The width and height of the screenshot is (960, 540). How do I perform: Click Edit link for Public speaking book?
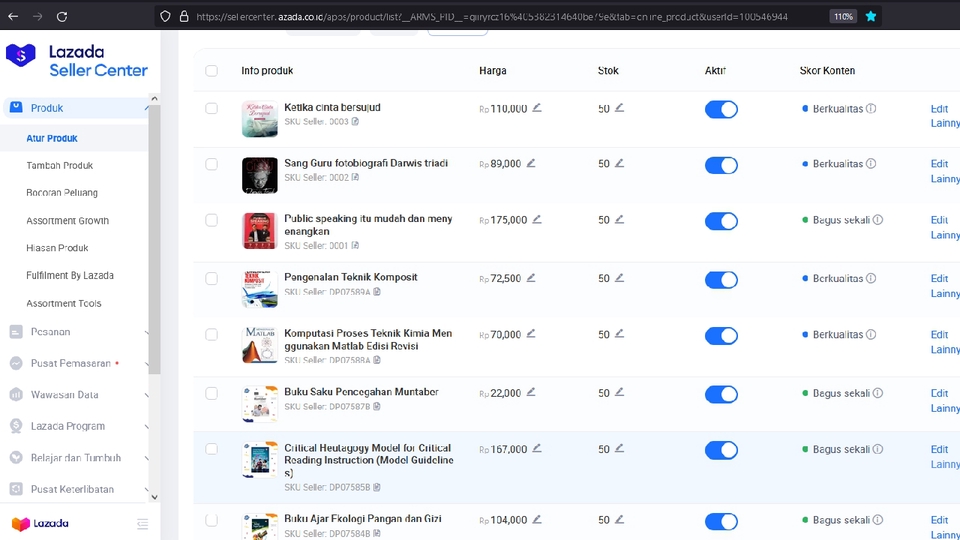(939, 220)
